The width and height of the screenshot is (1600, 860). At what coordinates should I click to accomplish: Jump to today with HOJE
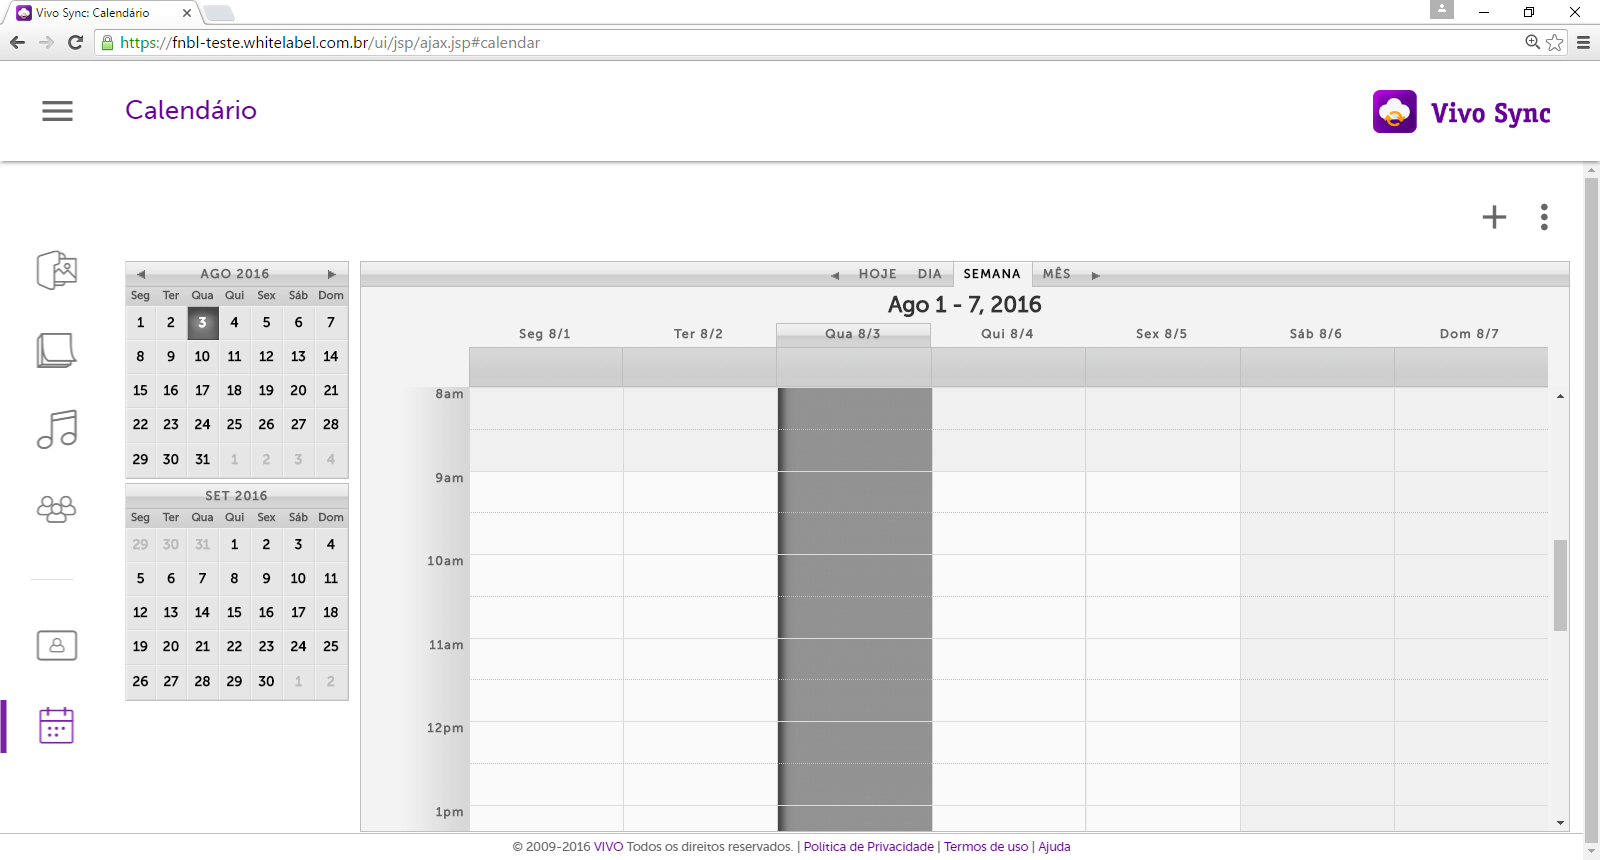877,274
